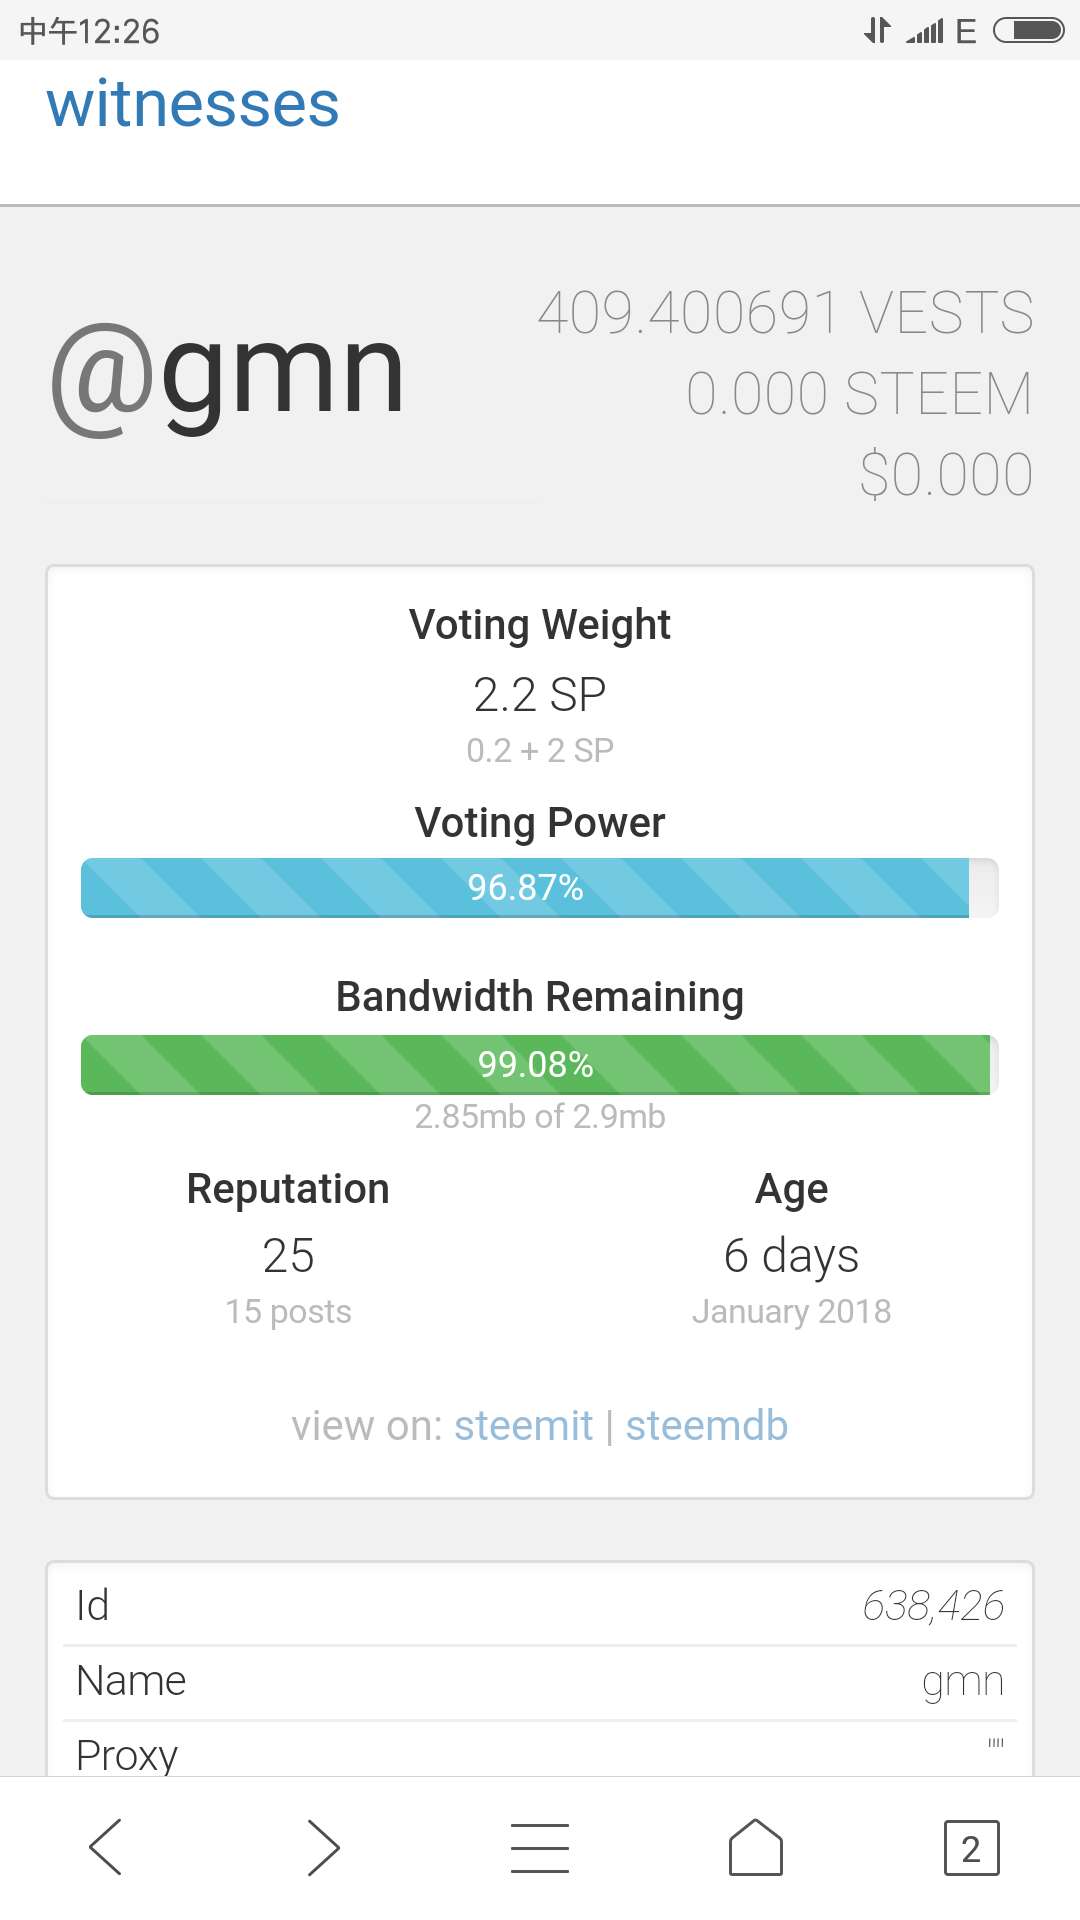The width and height of the screenshot is (1080, 1920).
Task: Tap the 409.400691 VESTS balance
Action: pyautogui.click(x=785, y=313)
